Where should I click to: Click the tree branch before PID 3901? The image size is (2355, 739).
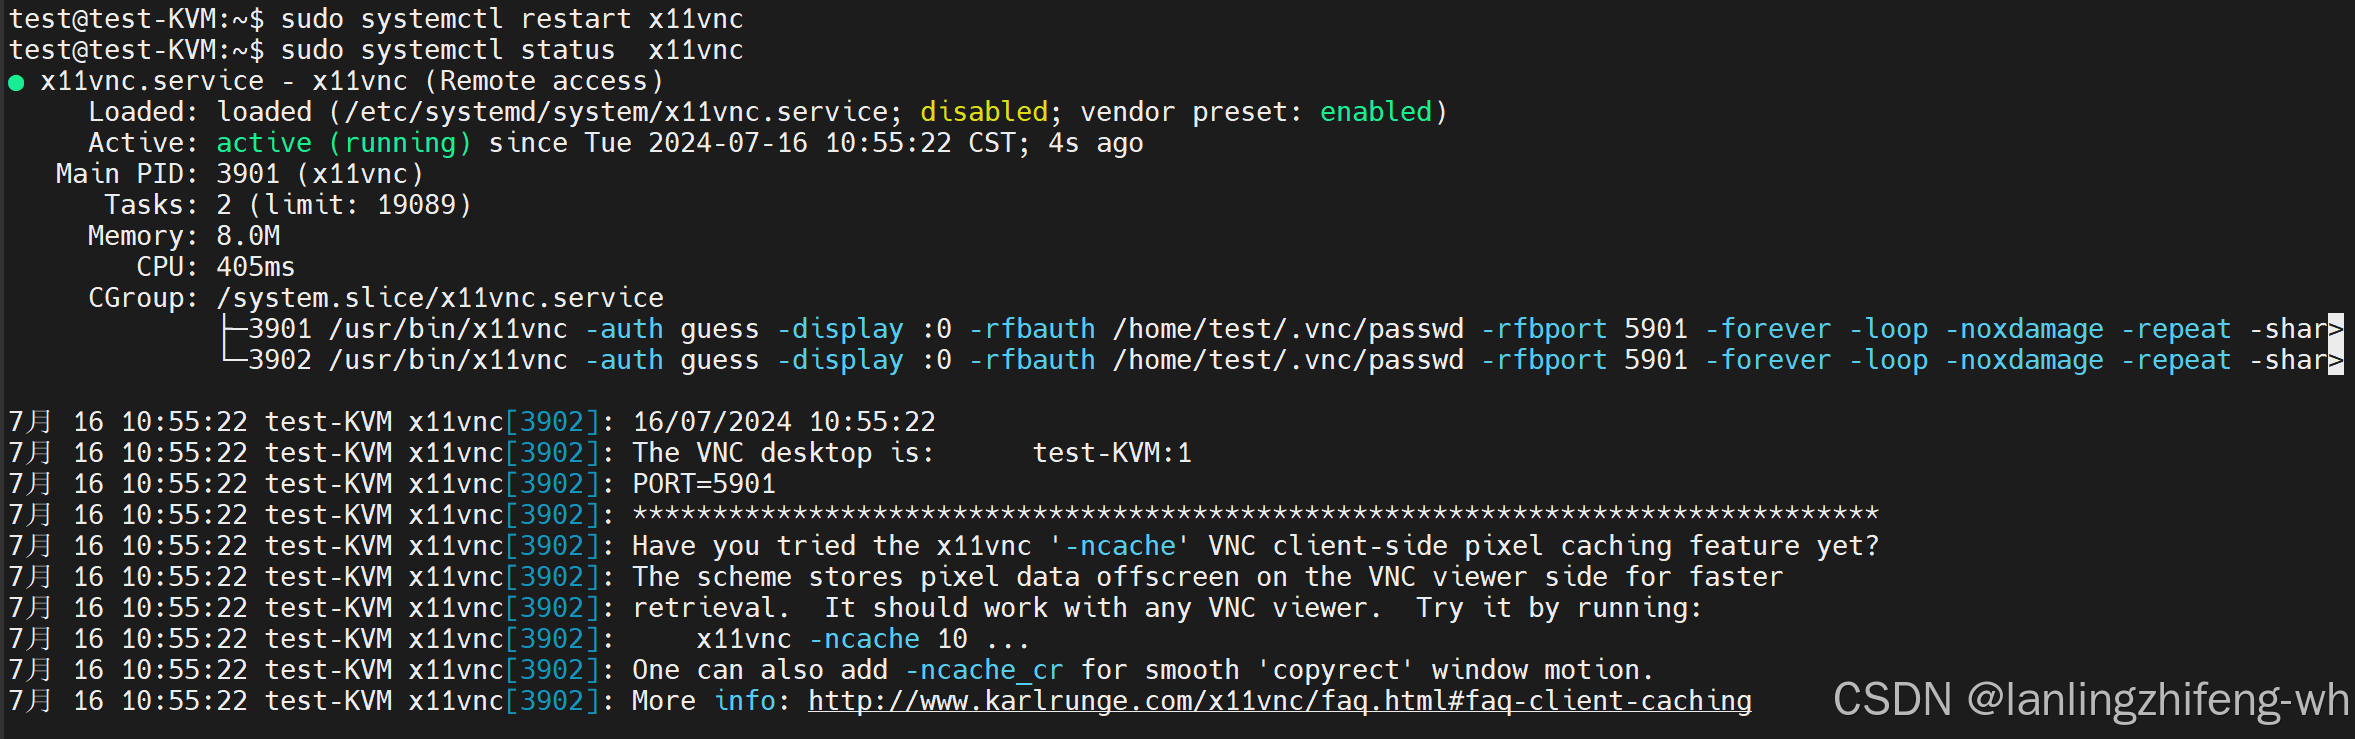pyautogui.click(x=234, y=328)
